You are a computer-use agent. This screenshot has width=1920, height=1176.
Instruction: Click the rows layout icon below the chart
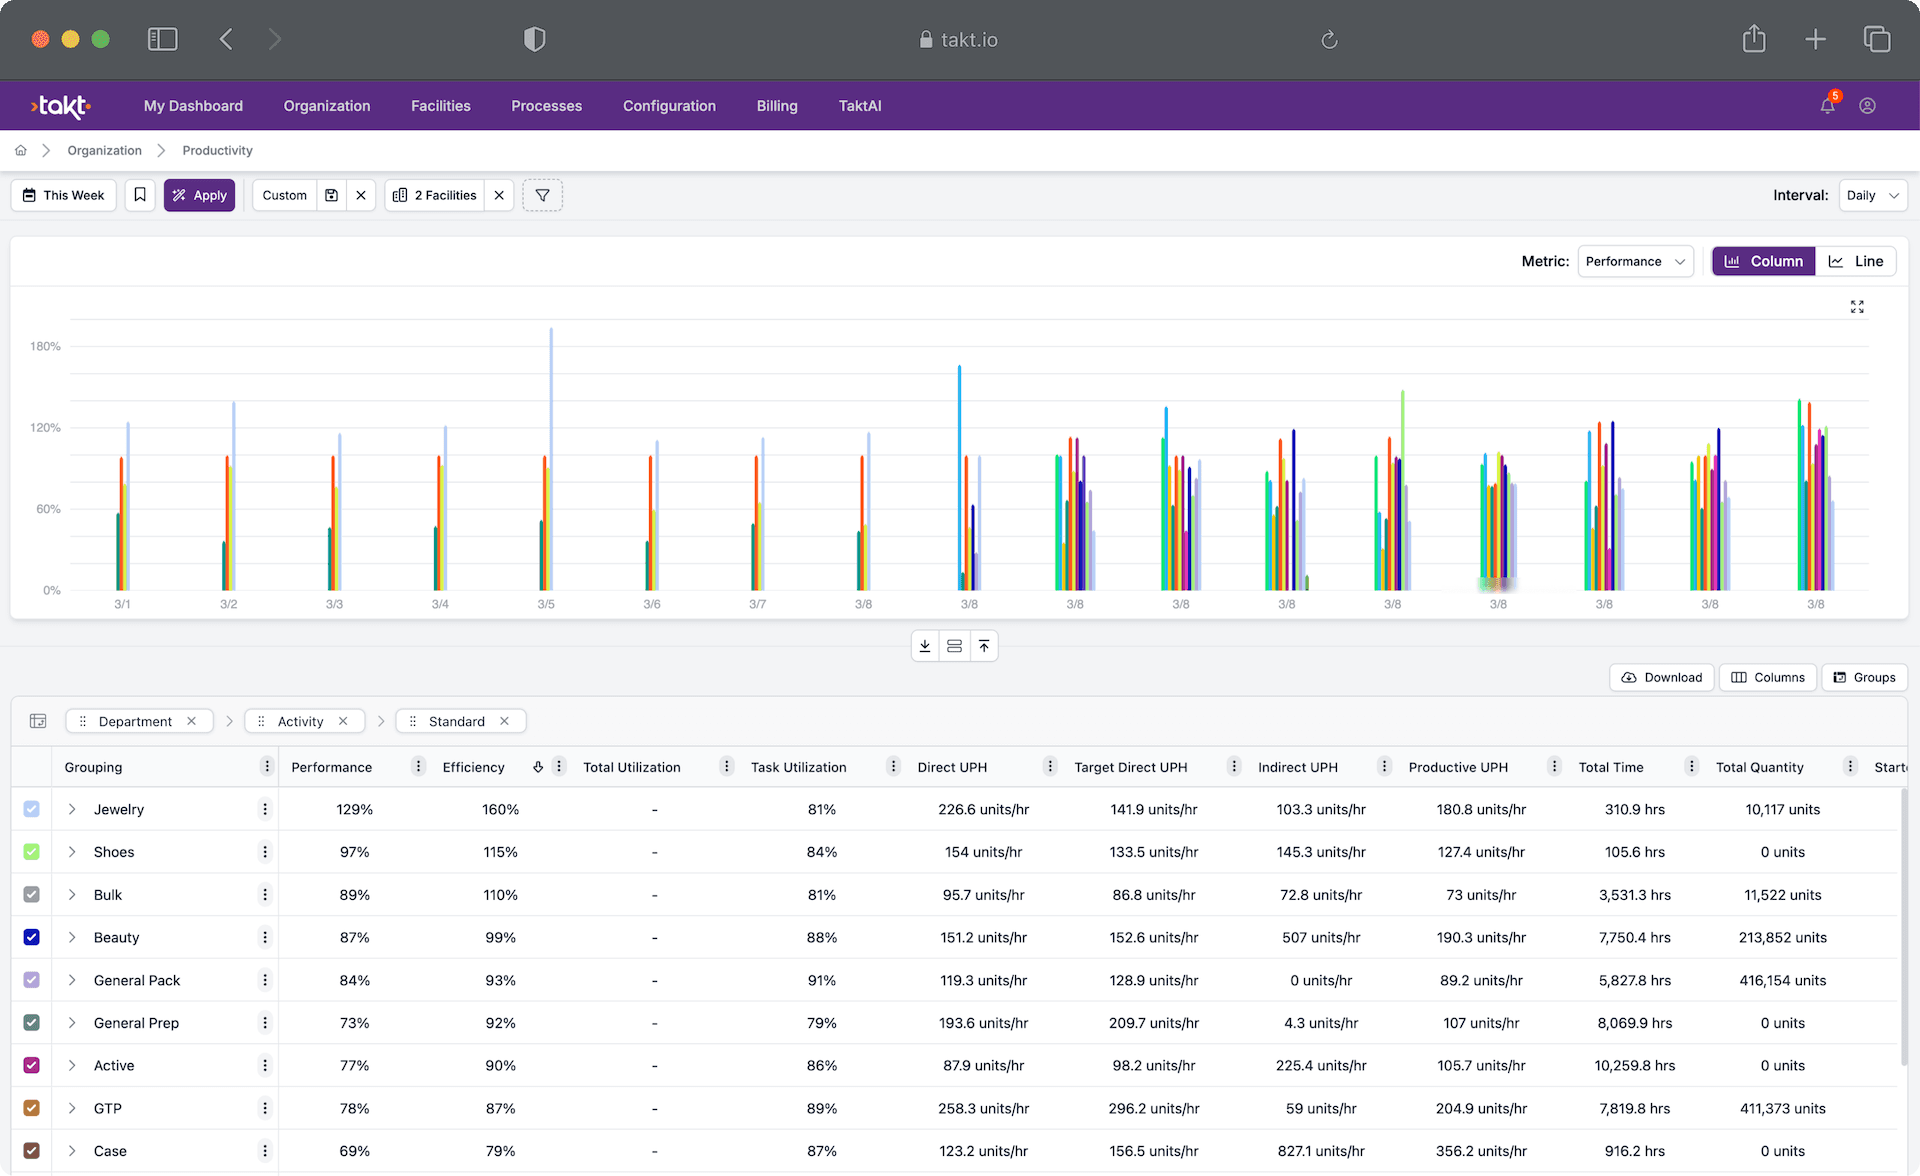pyautogui.click(x=954, y=646)
